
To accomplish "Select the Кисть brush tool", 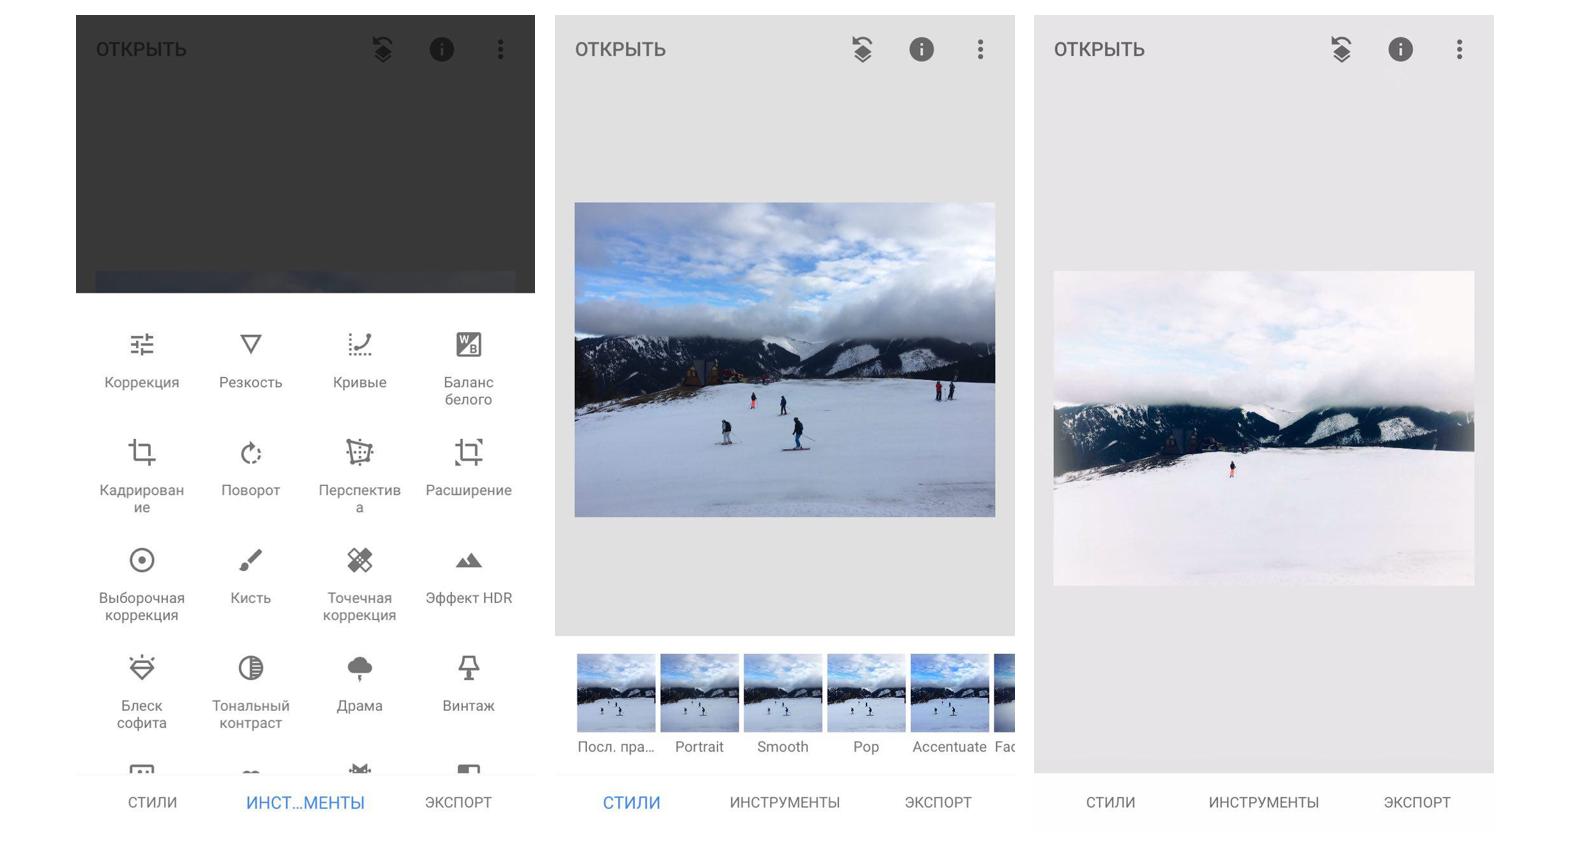I will coord(250,575).
